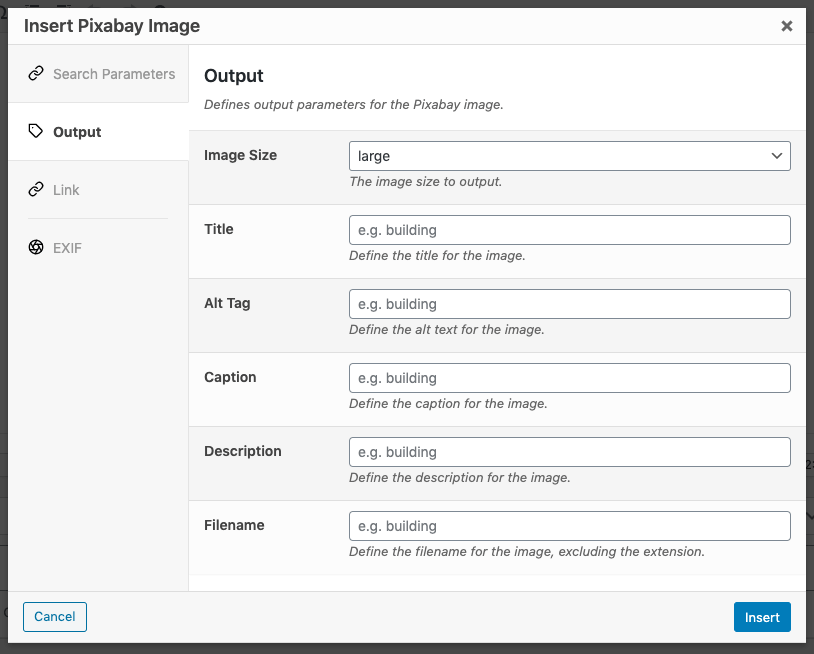Click the 'Image Size' label
814x654 pixels.
[240, 155]
